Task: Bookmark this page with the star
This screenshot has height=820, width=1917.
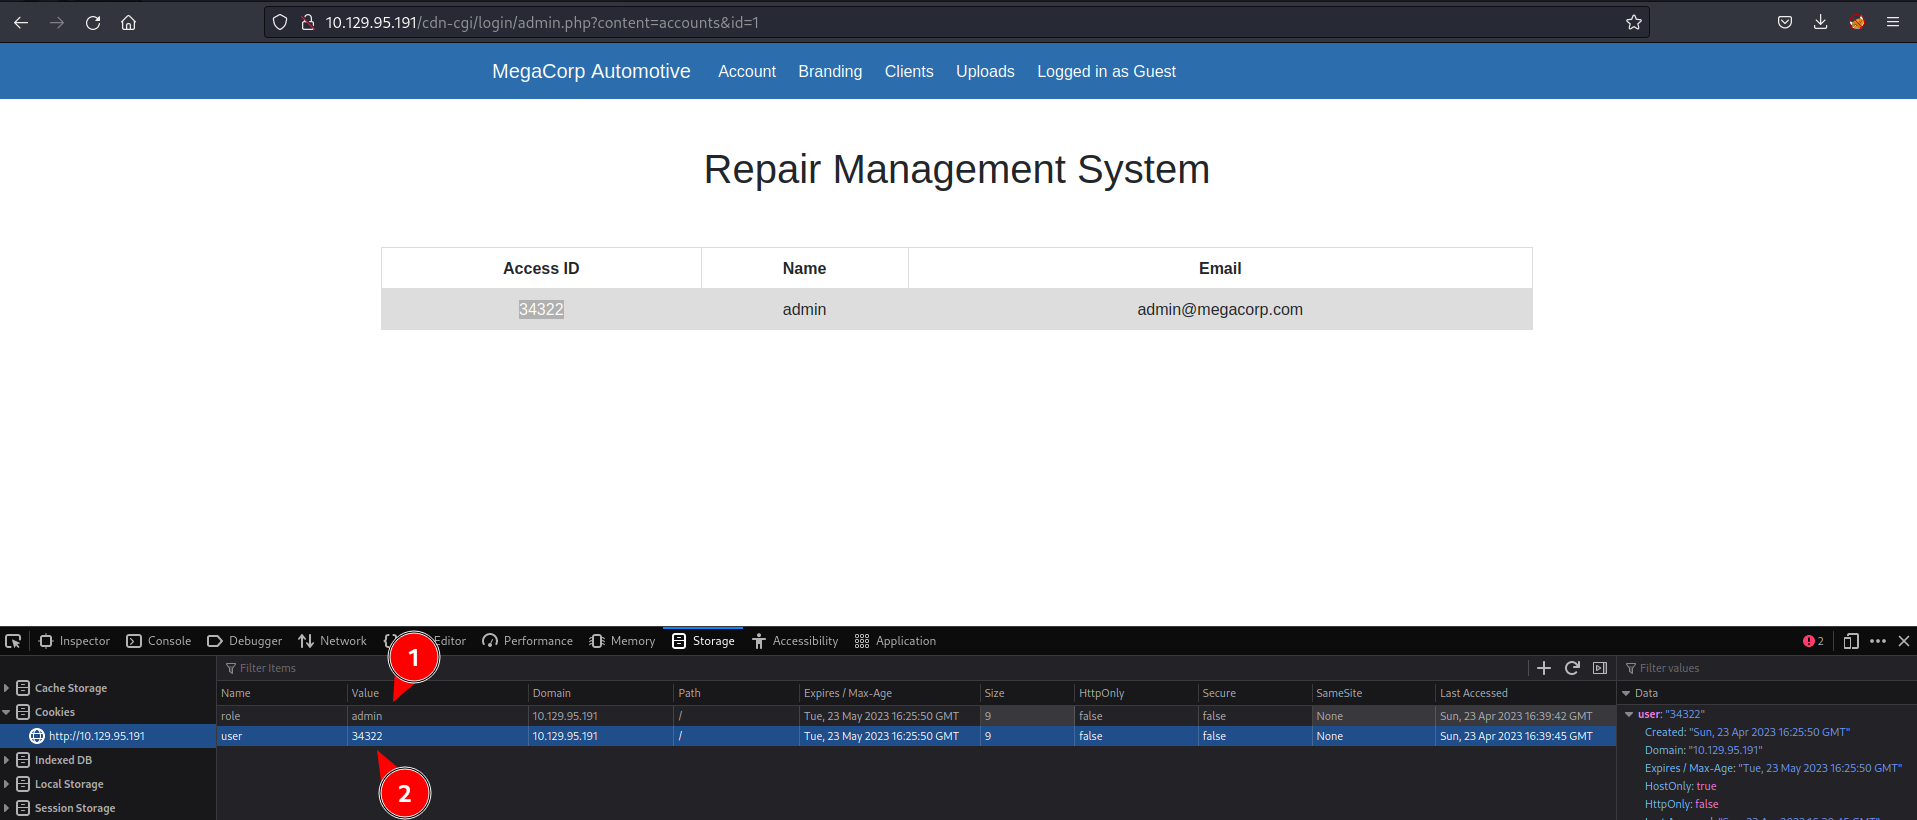Action: click(x=1634, y=22)
